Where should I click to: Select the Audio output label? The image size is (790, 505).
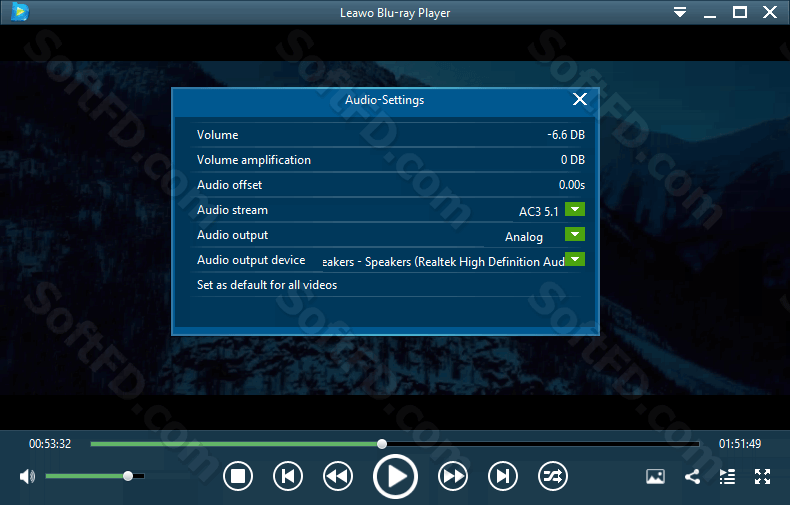tap(232, 235)
